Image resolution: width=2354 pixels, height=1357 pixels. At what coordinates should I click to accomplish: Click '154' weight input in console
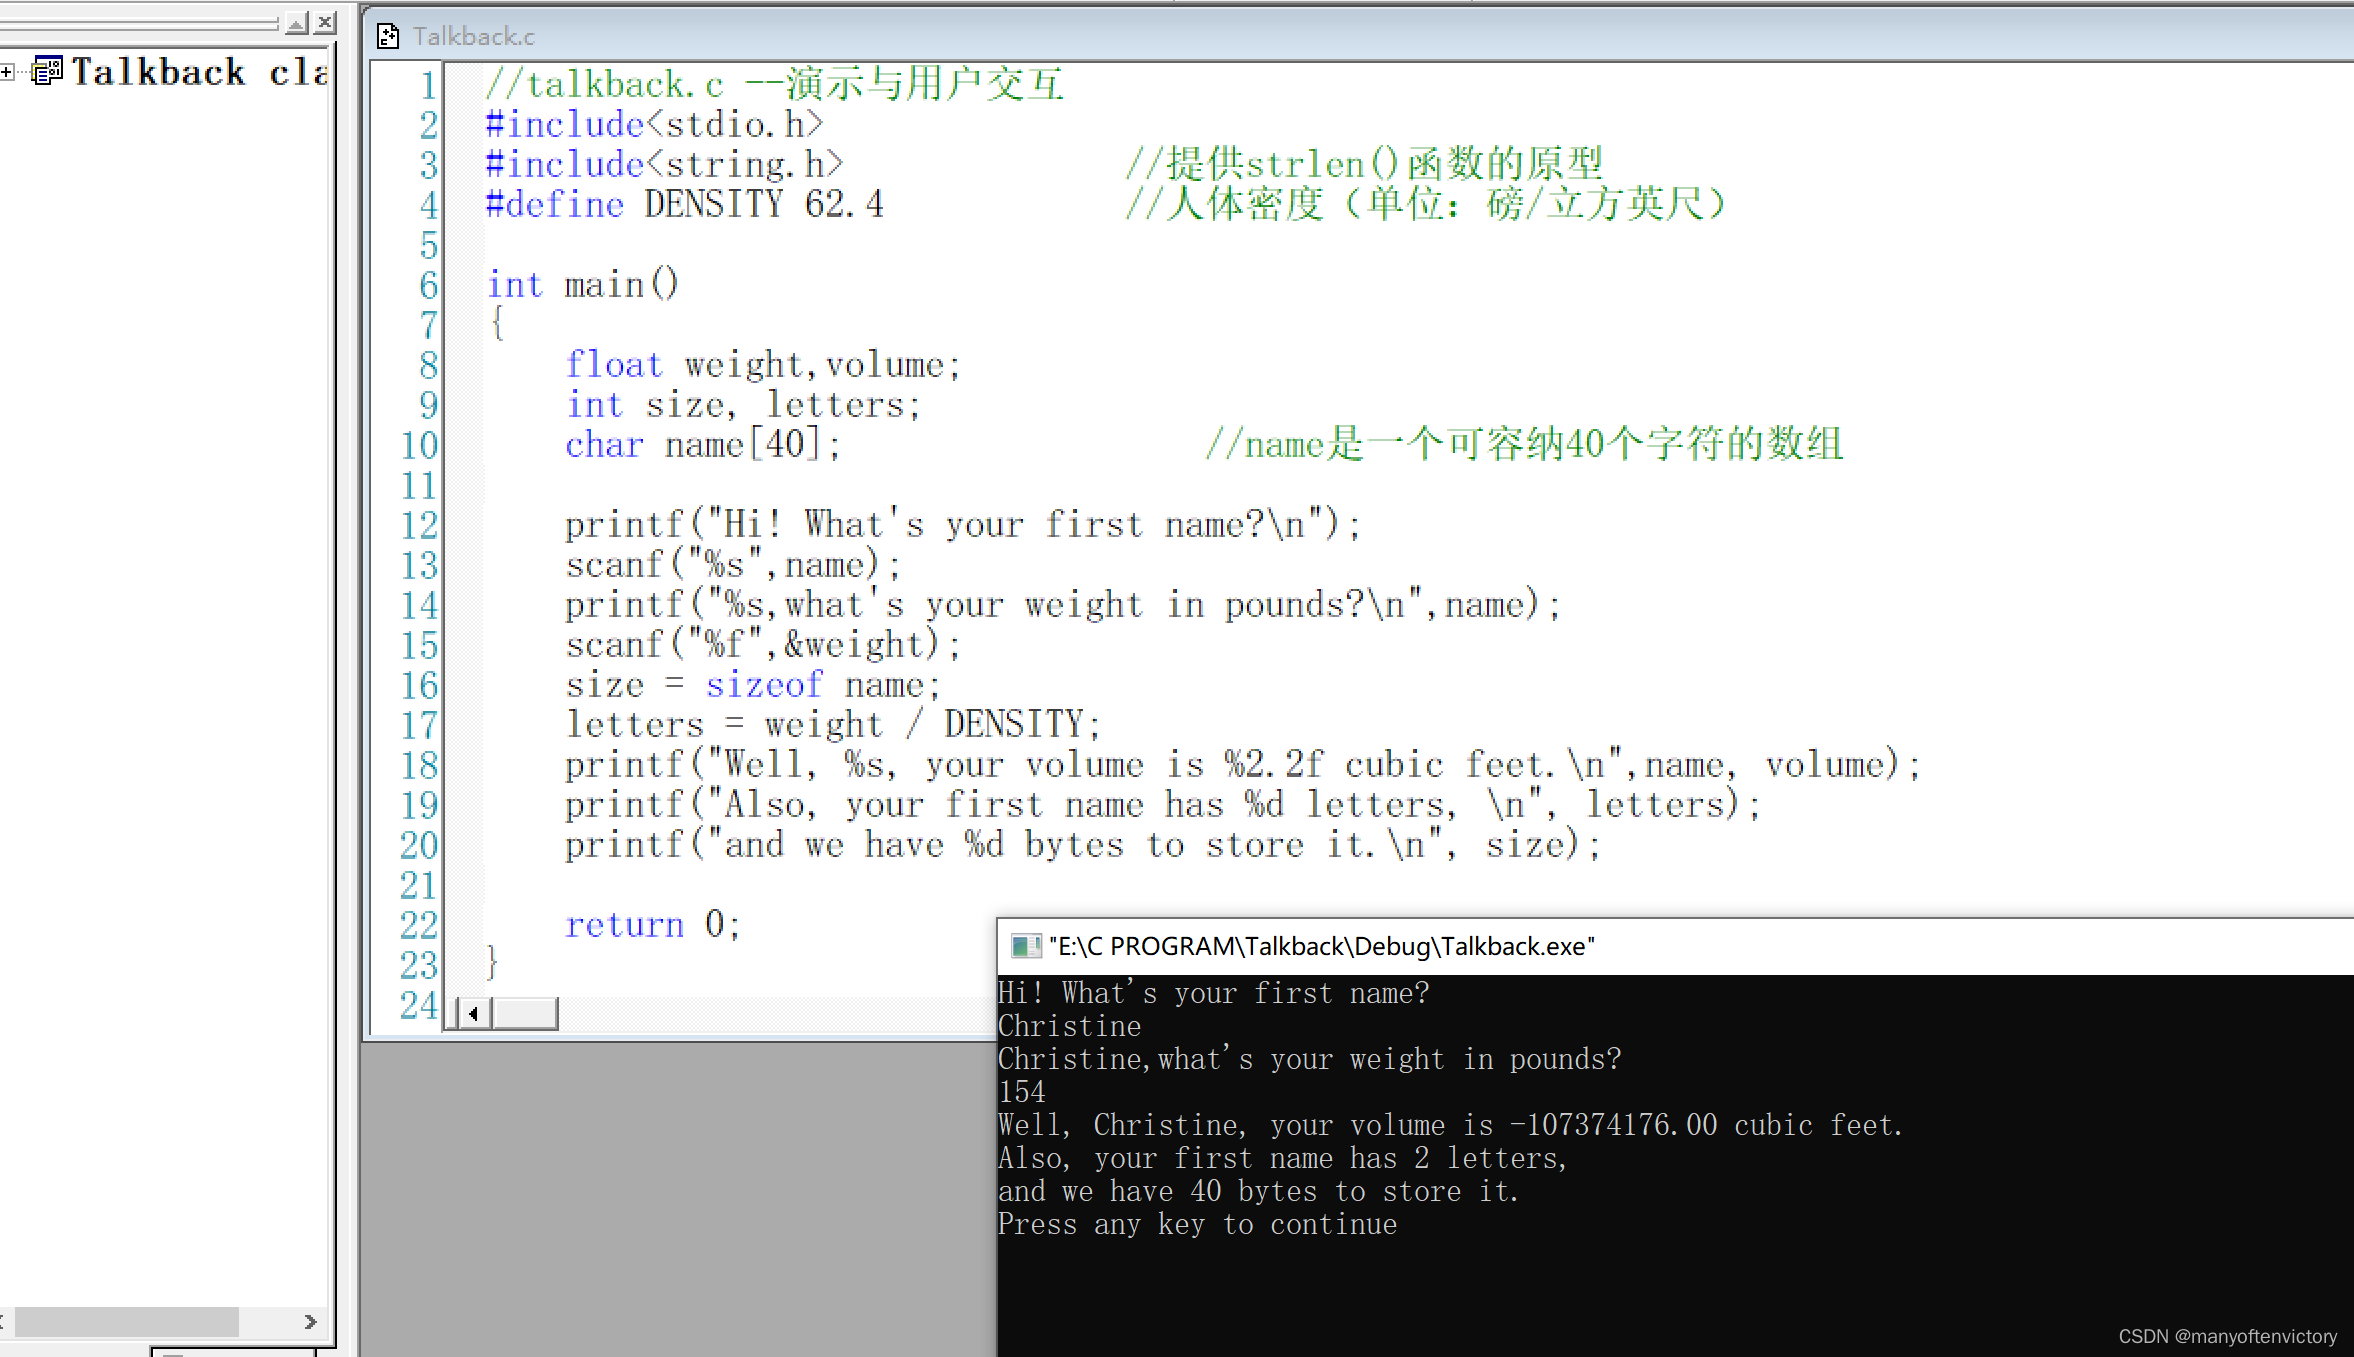pyautogui.click(x=1021, y=1092)
